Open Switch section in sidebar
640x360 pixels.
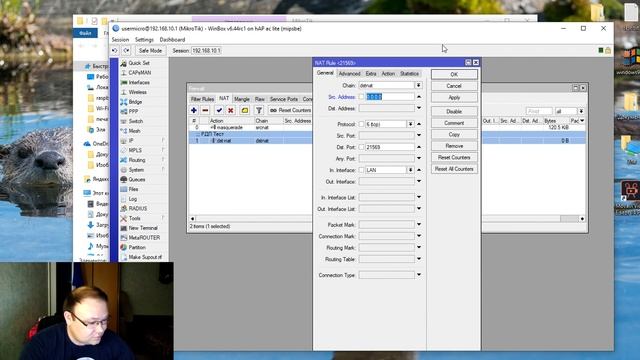[x=136, y=121]
